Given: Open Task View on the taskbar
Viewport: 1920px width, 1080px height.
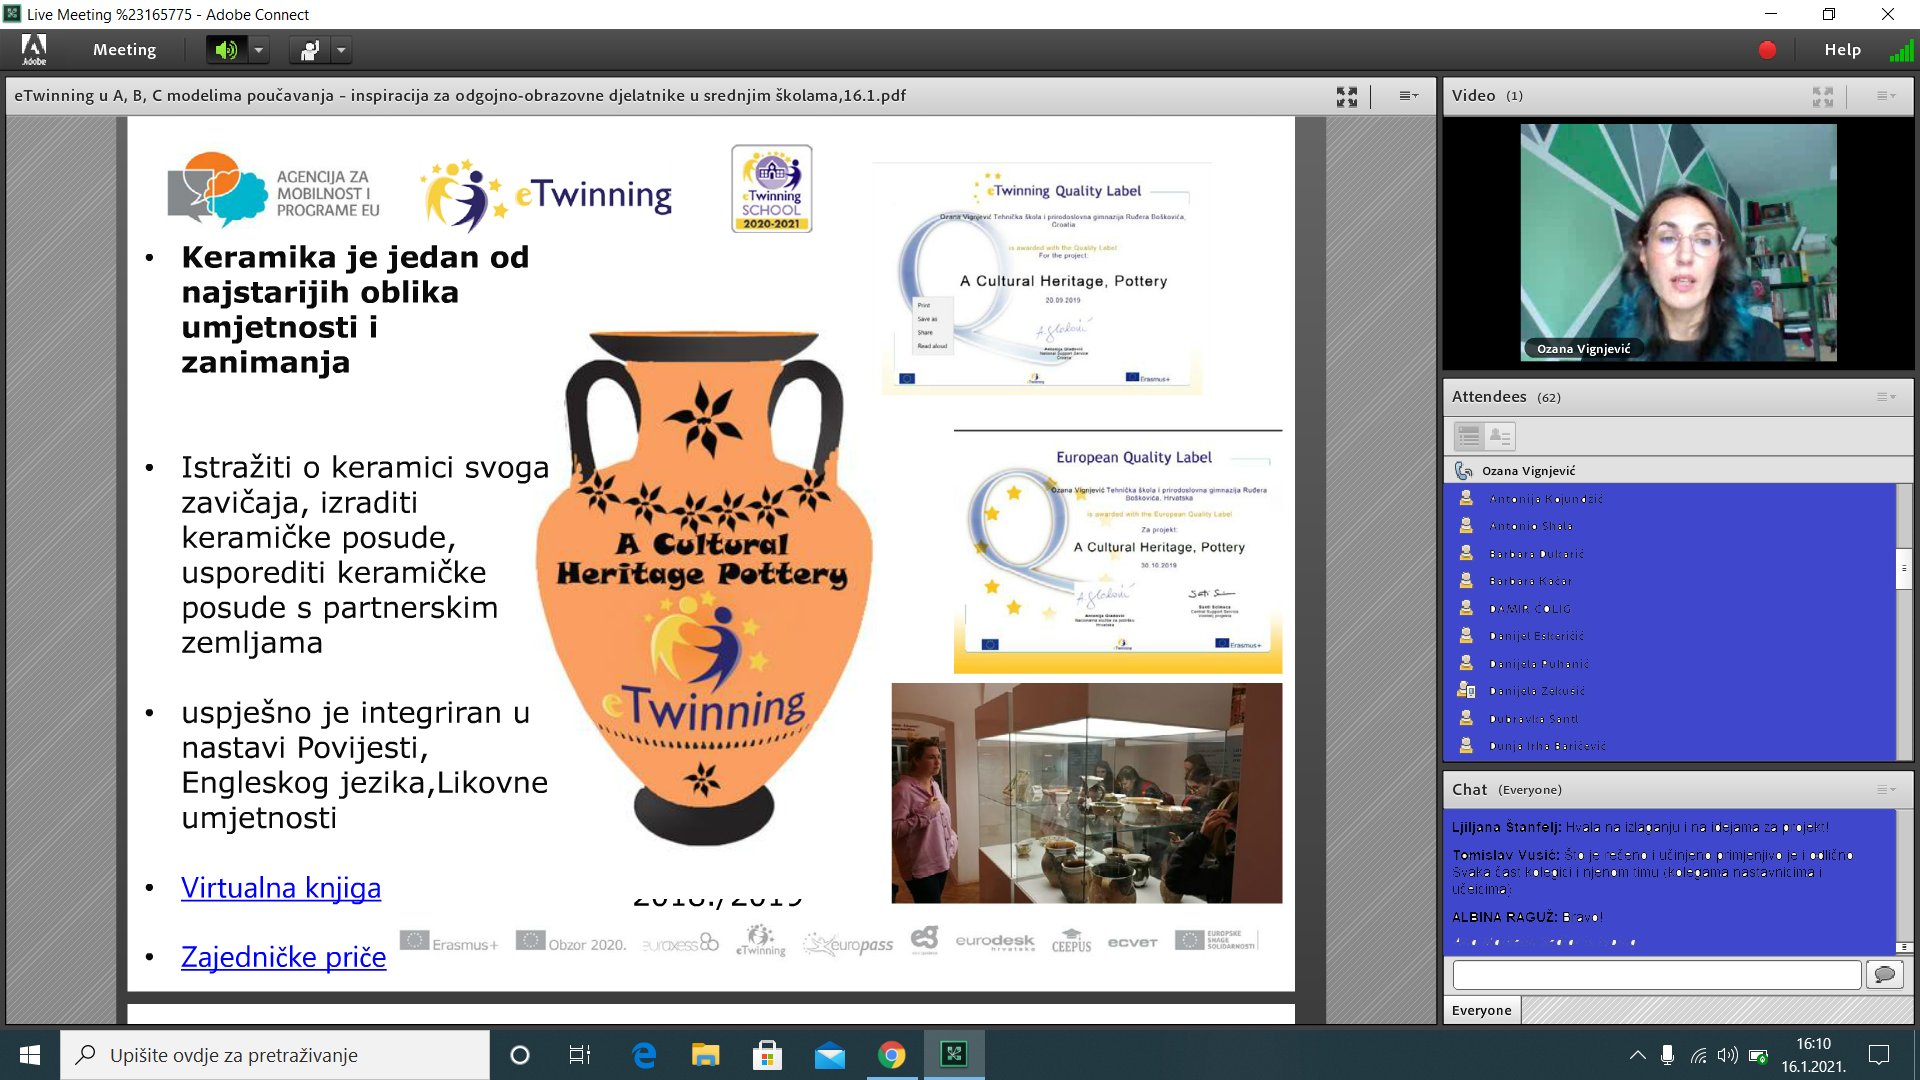Looking at the screenshot, I should (579, 1055).
